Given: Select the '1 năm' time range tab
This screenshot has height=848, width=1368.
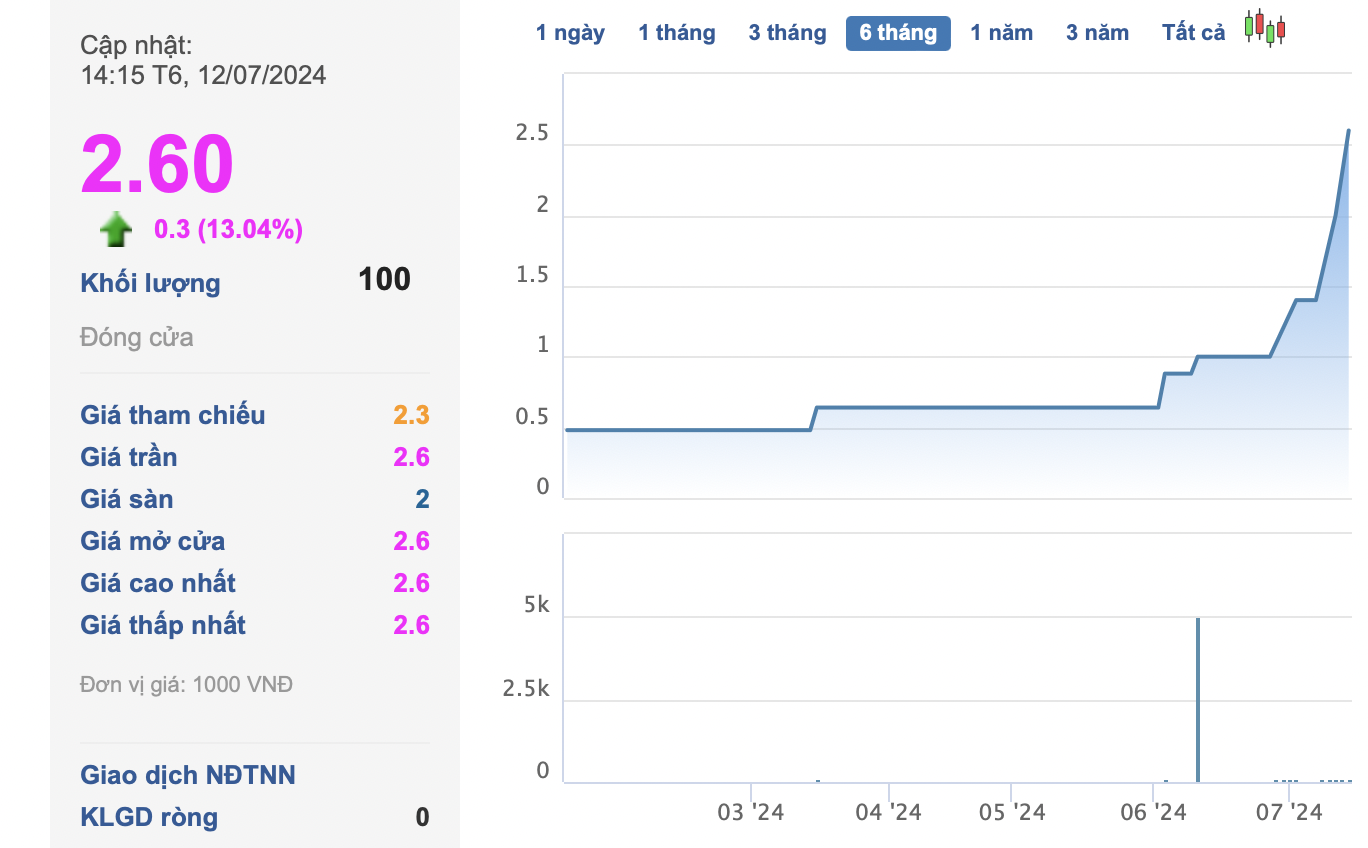Looking at the screenshot, I should coord(1001,33).
